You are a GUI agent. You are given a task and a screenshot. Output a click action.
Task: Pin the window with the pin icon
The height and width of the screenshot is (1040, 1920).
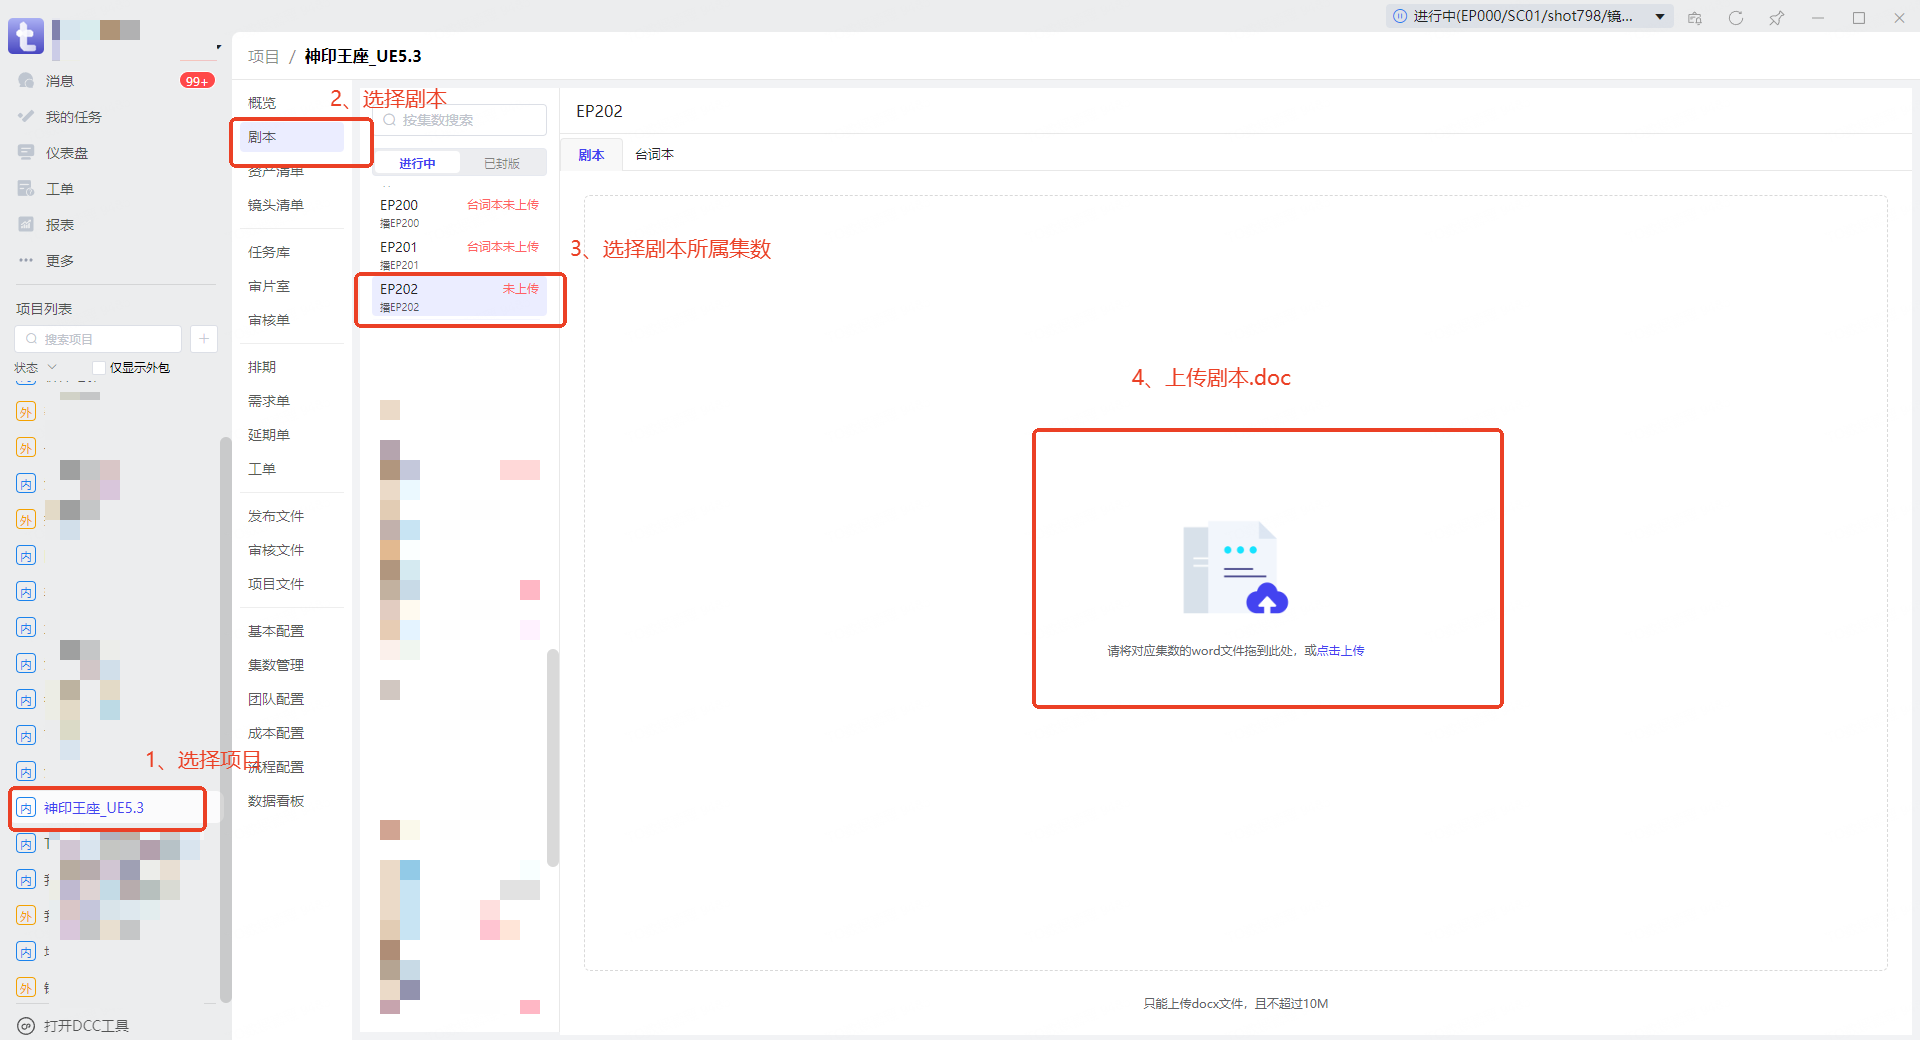pos(1777,17)
